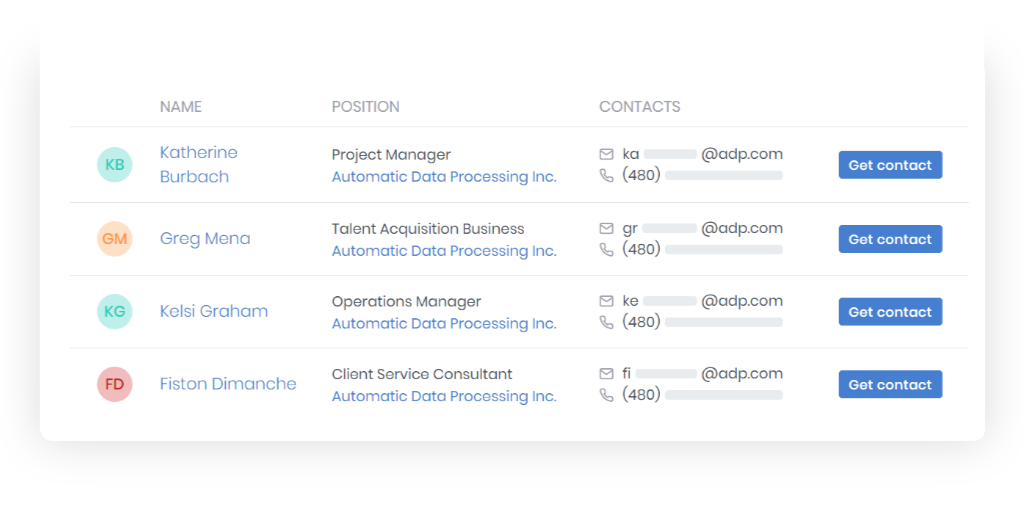Click the KG avatar for Kelsi Graham
Viewport: 1024px width, 520px height.
115,312
